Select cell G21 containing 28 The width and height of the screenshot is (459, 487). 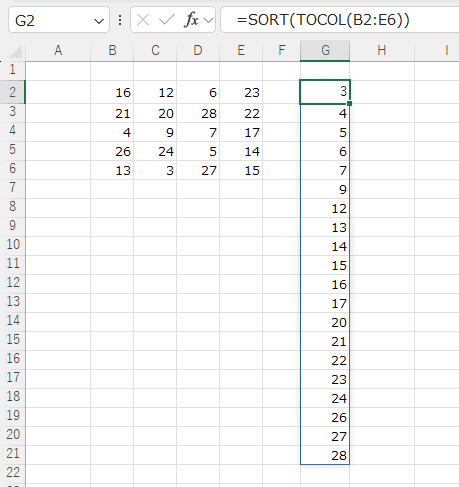pyautogui.click(x=325, y=455)
